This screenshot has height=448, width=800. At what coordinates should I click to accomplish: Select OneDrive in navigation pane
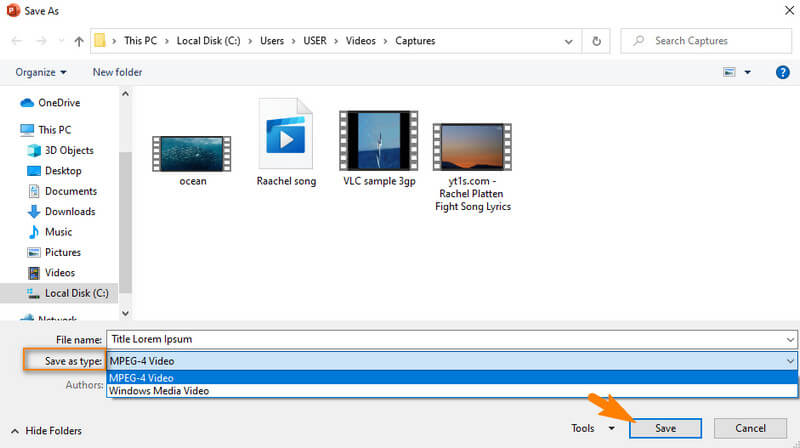coord(50,103)
